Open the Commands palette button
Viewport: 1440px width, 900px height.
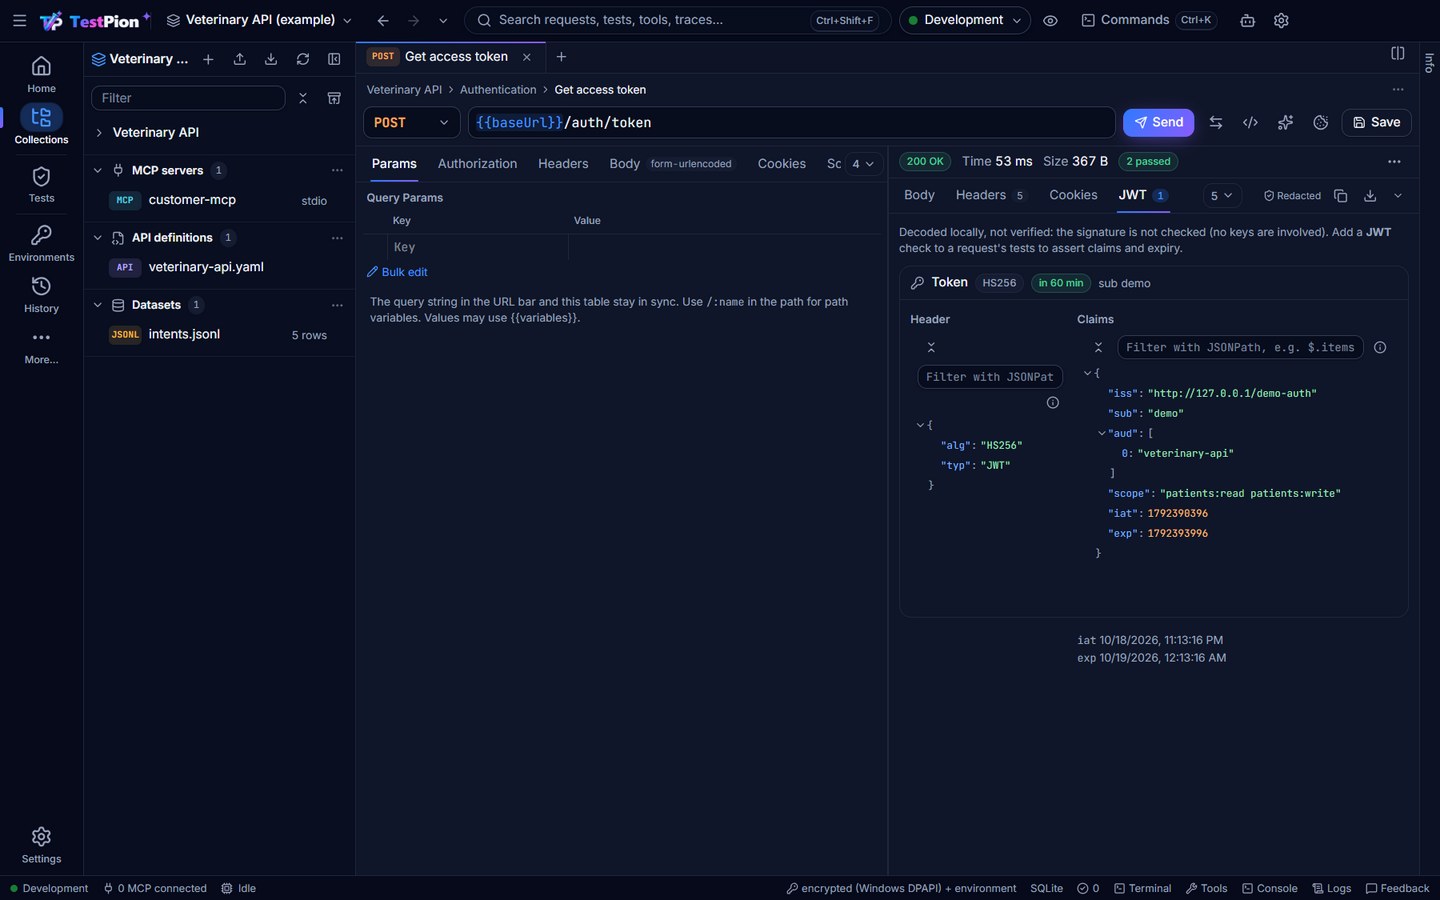click(x=1148, y=20)
